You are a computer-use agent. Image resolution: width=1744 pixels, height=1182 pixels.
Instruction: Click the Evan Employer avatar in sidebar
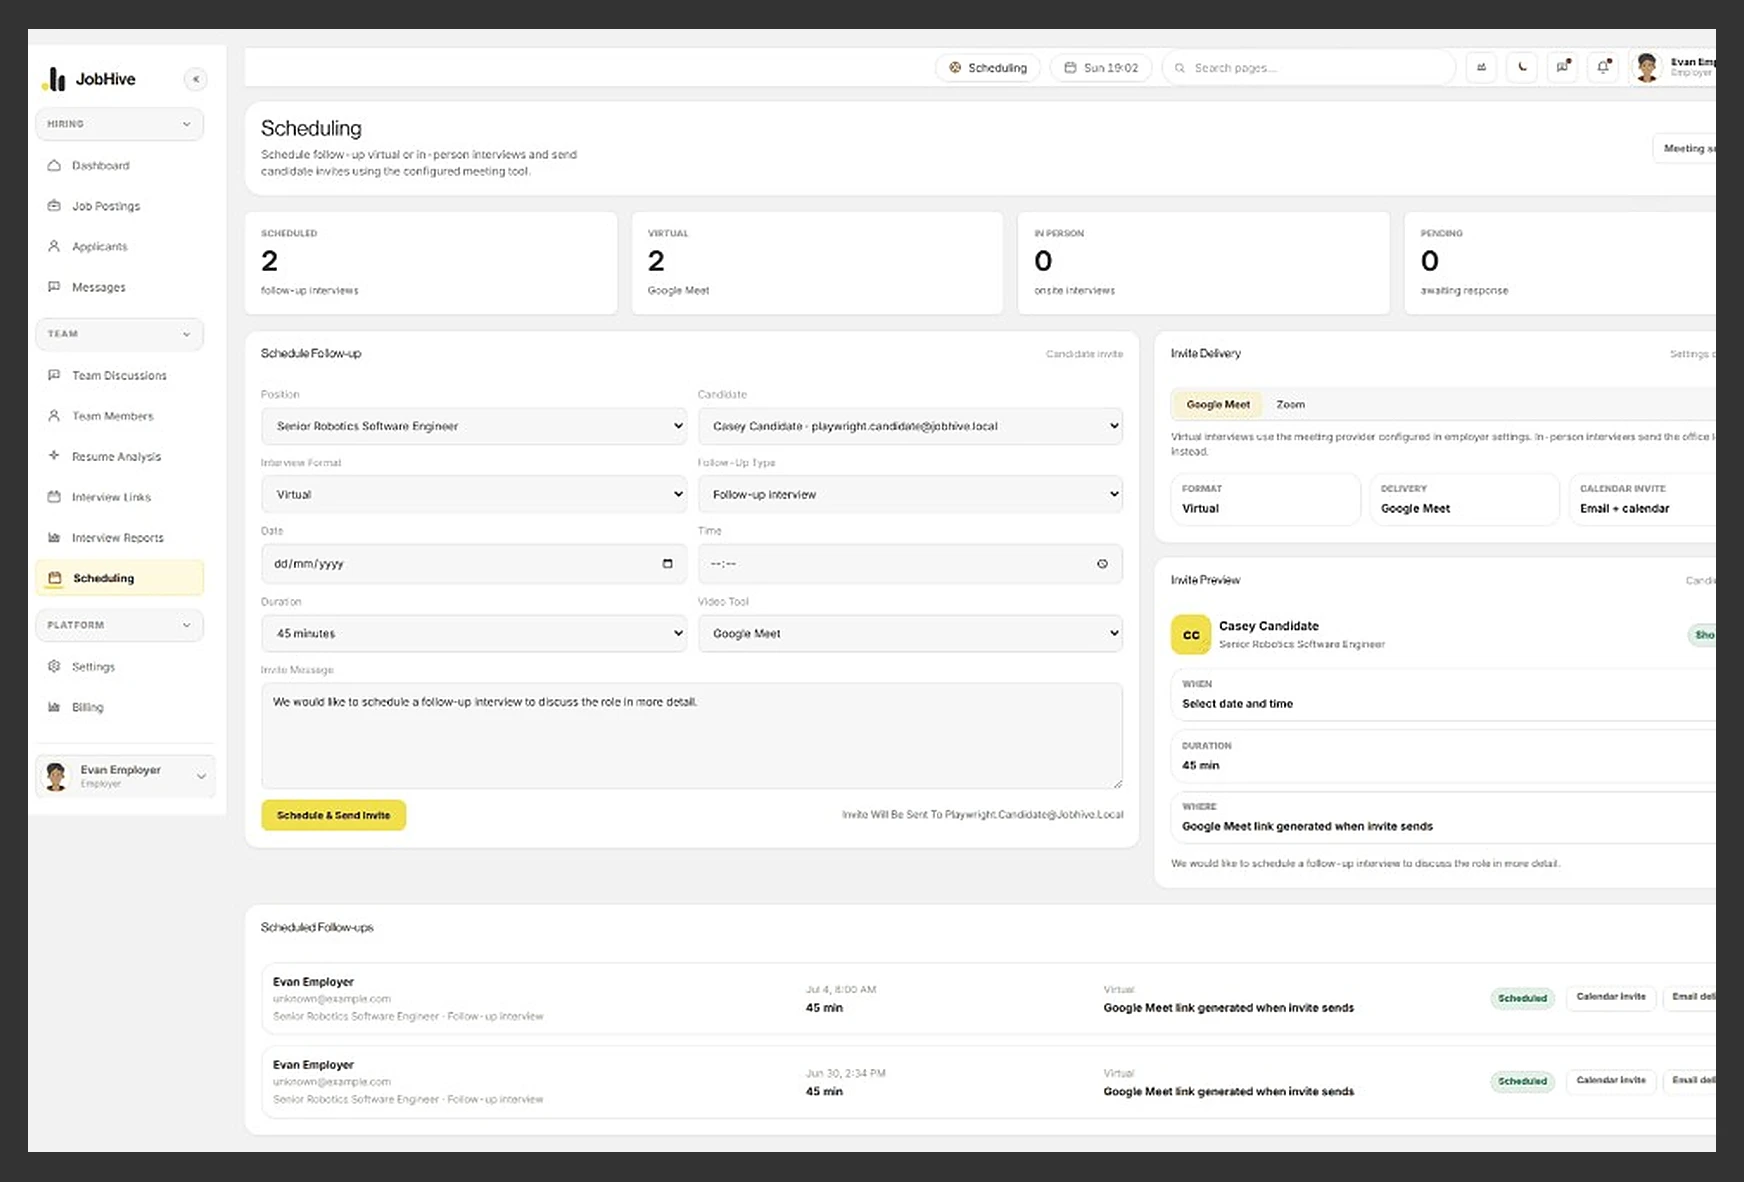[57, 776]
